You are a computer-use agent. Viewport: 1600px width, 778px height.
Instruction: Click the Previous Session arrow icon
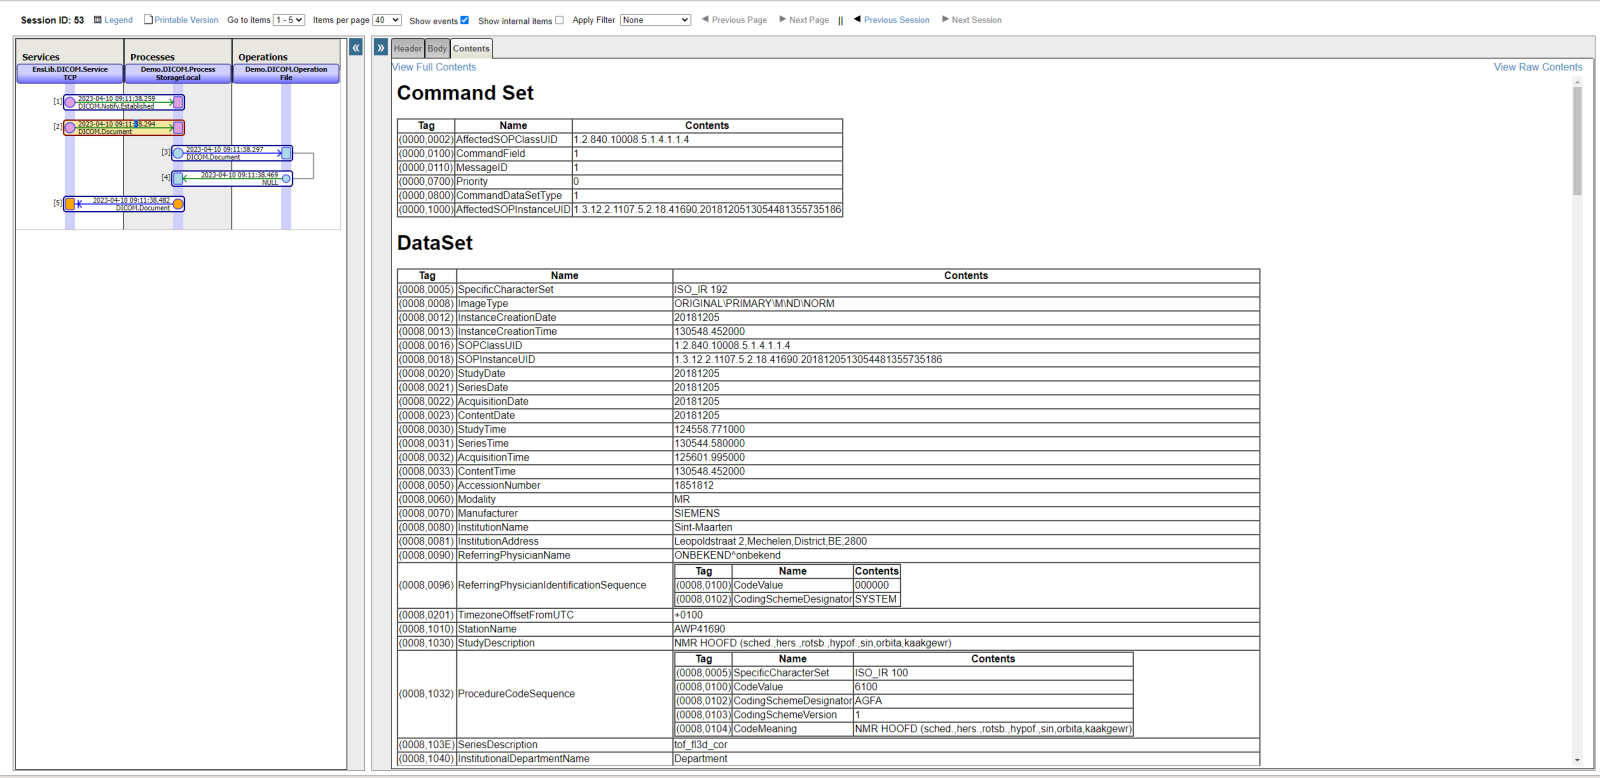tap(857, 19)
